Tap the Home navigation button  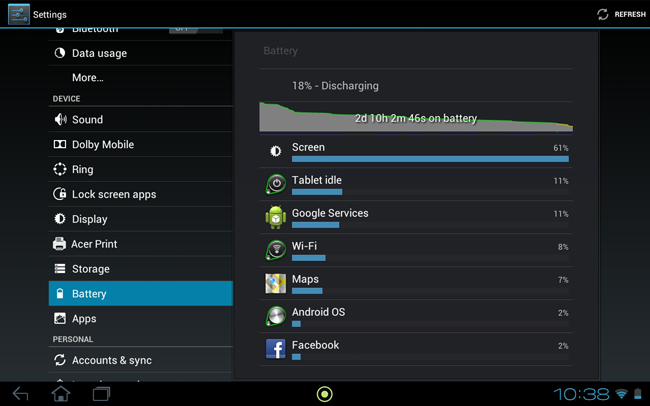(x=61, y=394)
